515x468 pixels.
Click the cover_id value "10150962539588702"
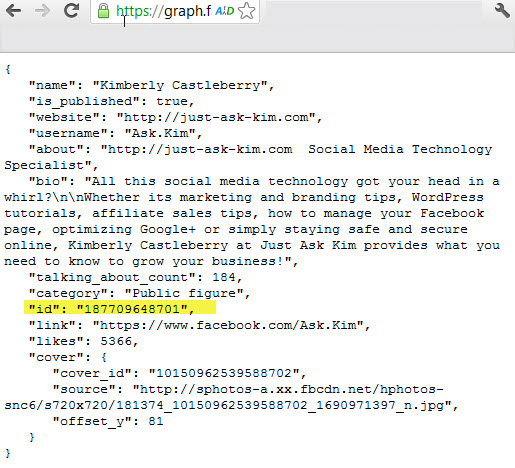tap(224, 373)
